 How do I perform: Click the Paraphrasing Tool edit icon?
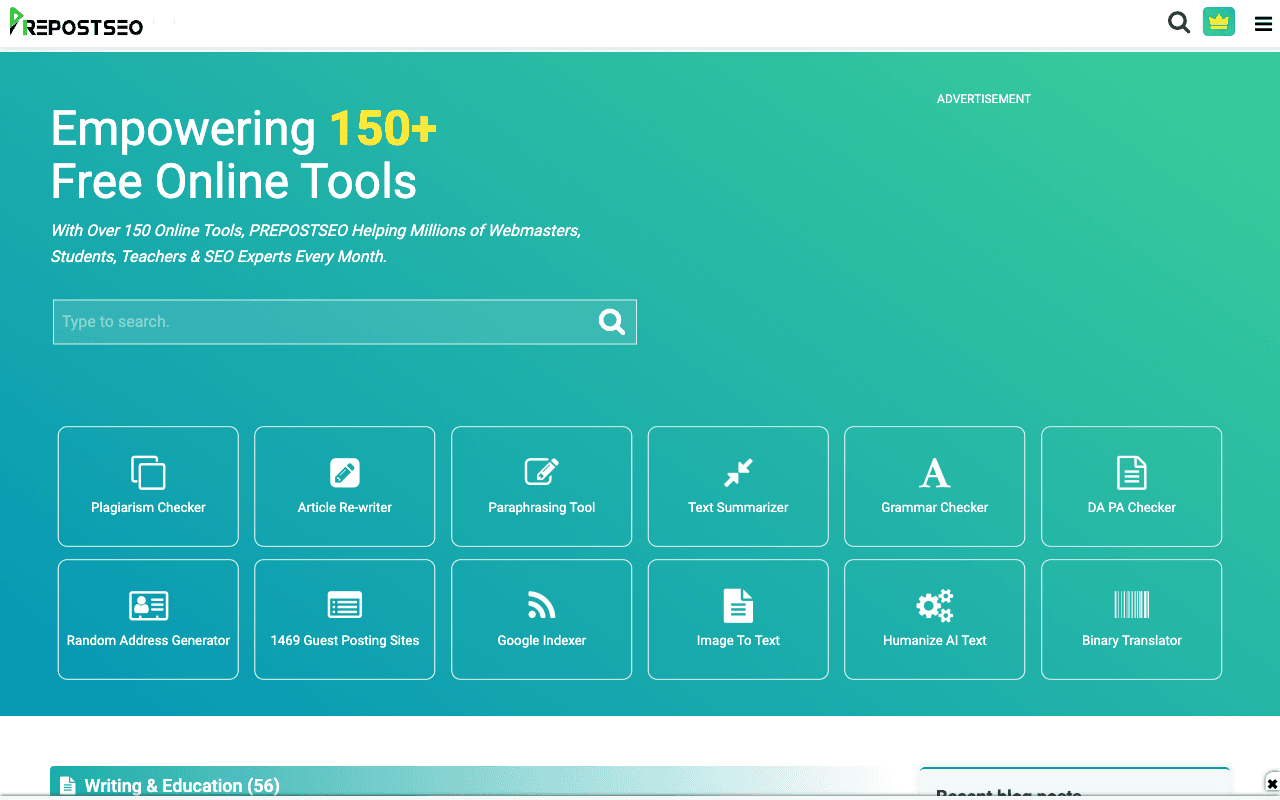click(x=541, y=472)
